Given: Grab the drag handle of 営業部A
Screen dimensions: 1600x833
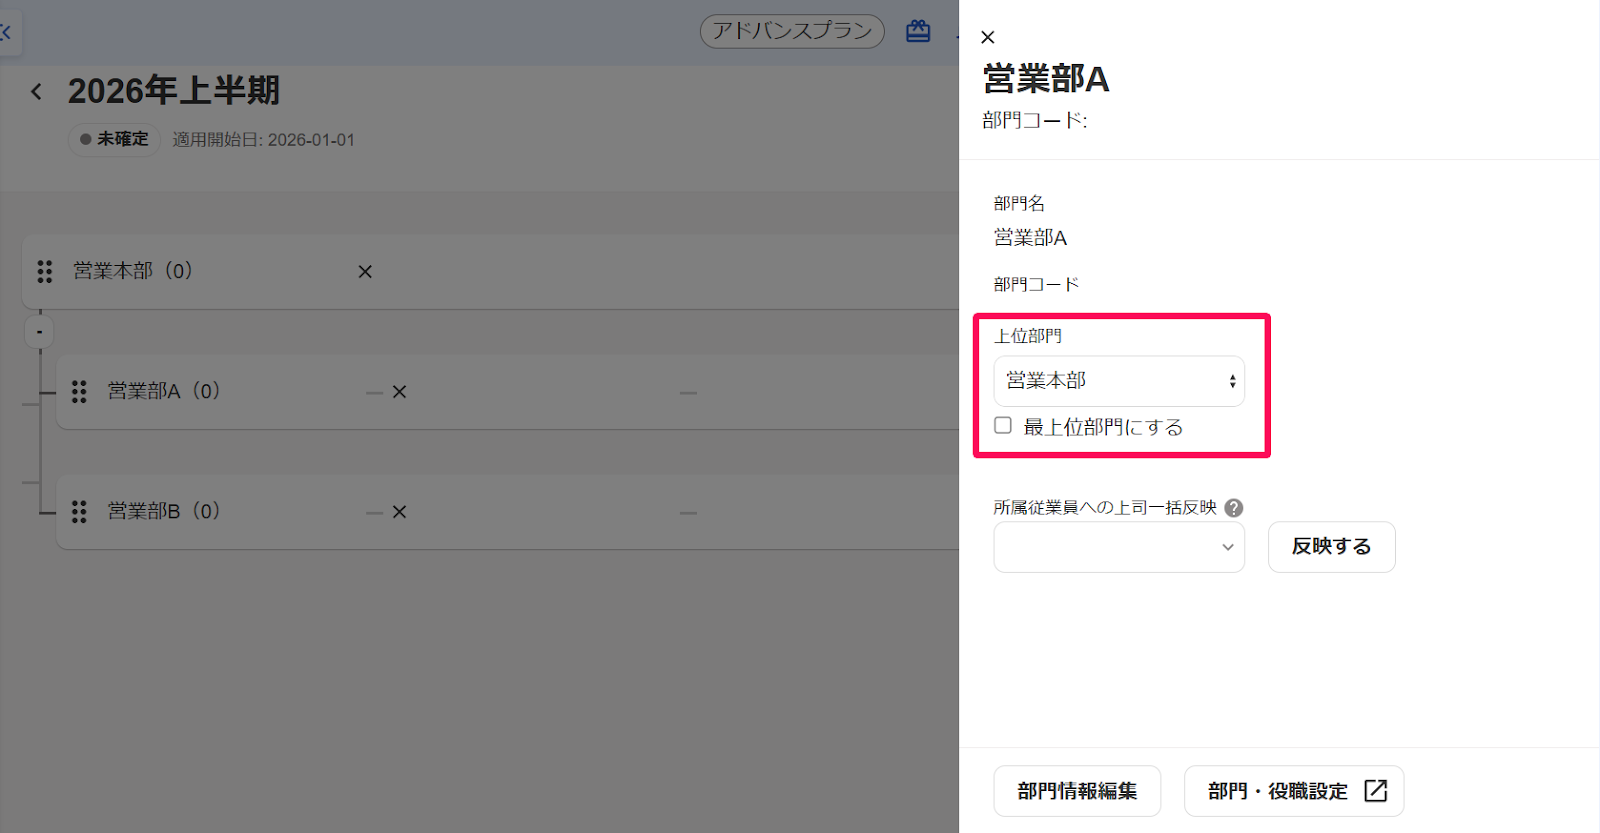Looking at the screenshot, I should tap(79, 392).
